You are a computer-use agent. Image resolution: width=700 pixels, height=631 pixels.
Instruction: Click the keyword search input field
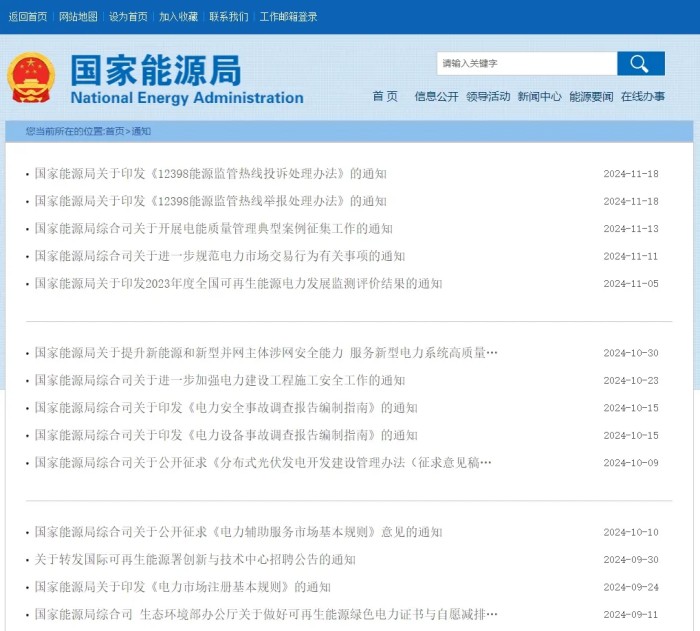(527, 64)
